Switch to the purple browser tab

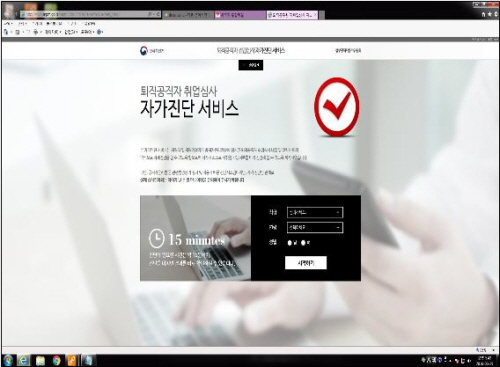240,15
